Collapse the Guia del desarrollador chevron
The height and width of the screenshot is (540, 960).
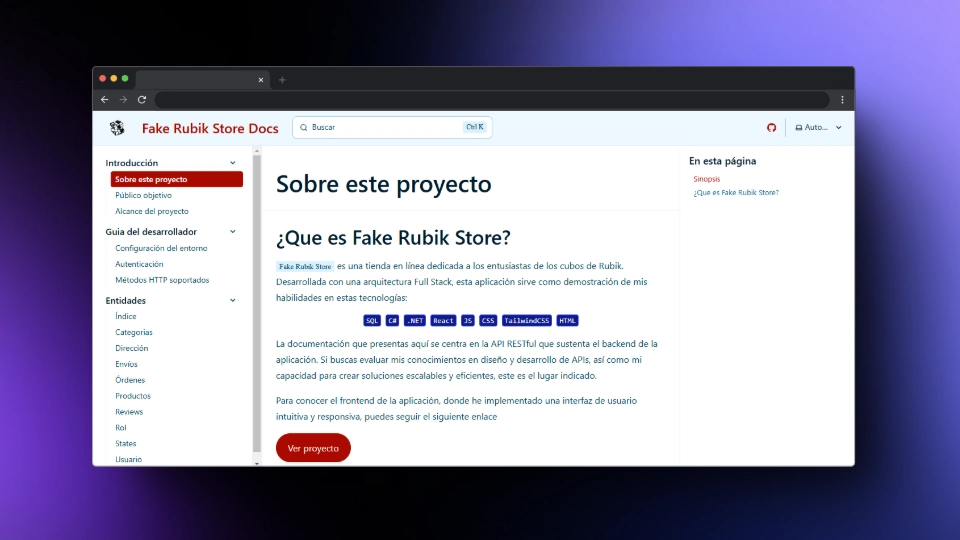233,231
